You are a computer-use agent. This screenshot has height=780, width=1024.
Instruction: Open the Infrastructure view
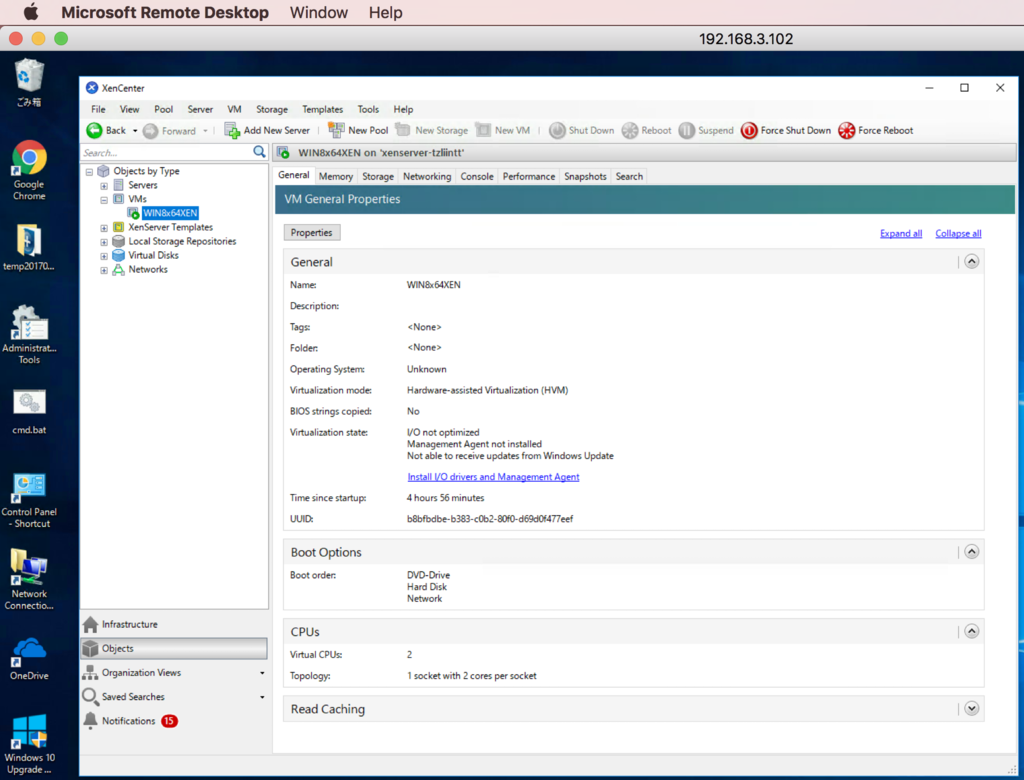[174, 625]
